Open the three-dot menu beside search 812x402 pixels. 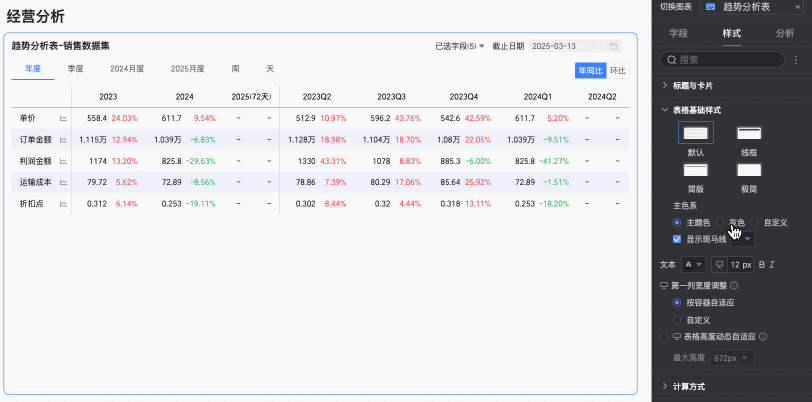[x=795, y=60]
